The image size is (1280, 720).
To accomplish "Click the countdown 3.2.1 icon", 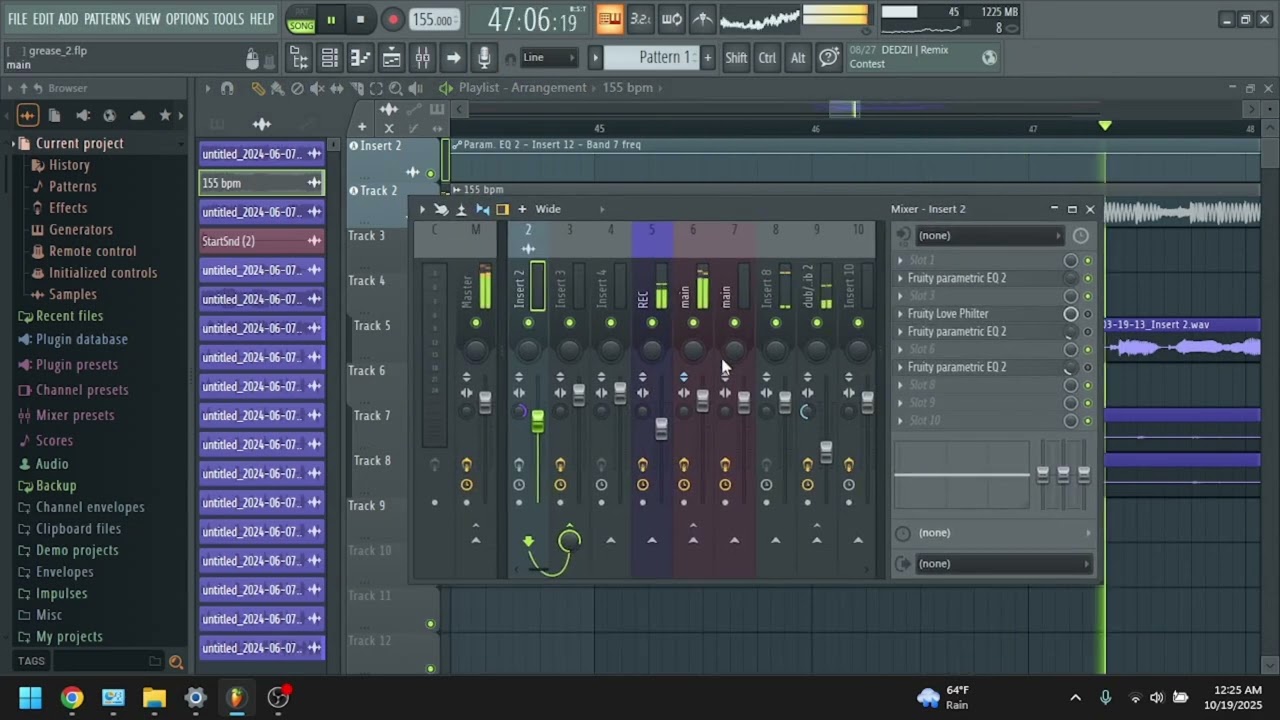I will (640, 18).
